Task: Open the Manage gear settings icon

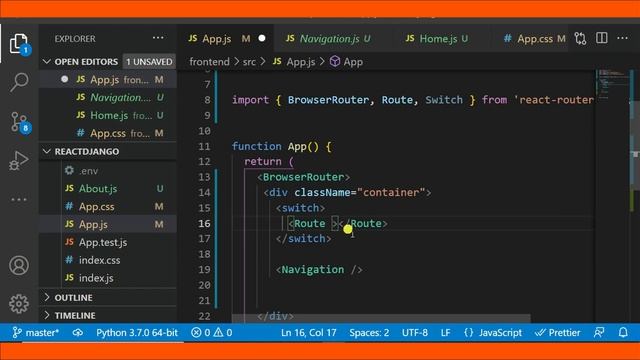Action: point(19,304)
